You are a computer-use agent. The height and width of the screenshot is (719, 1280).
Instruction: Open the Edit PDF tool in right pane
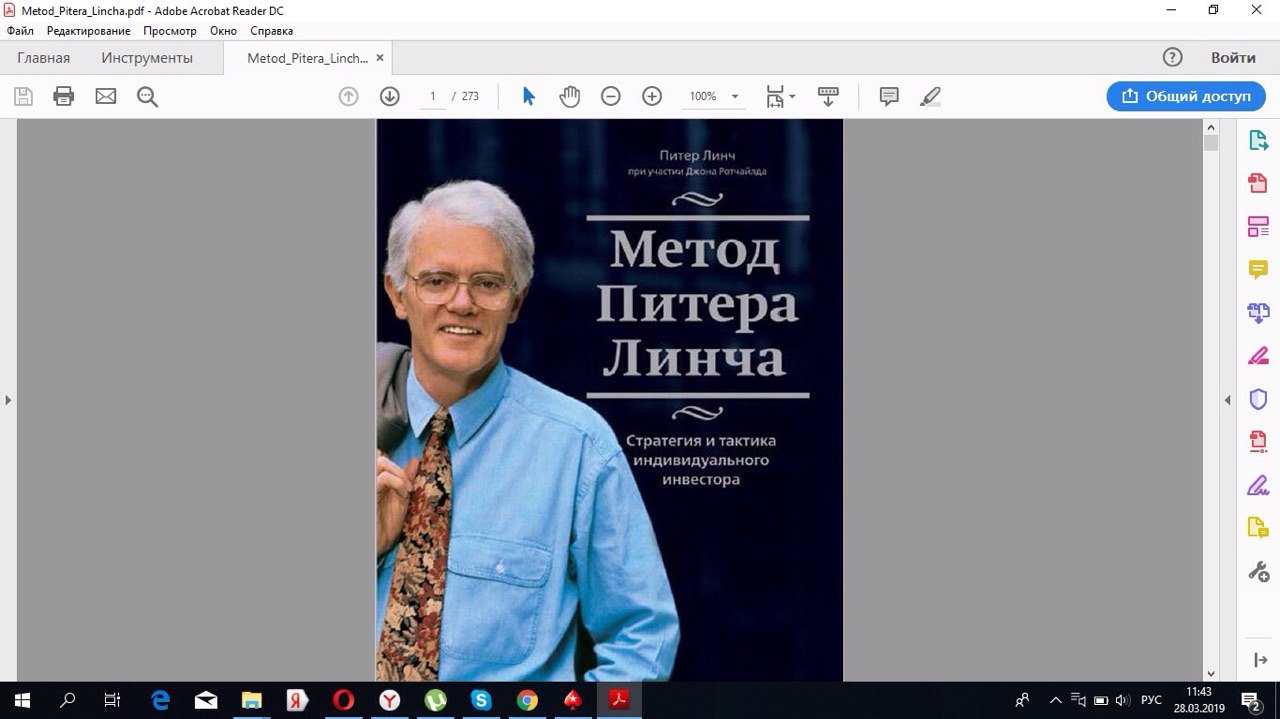(1258, 227)
